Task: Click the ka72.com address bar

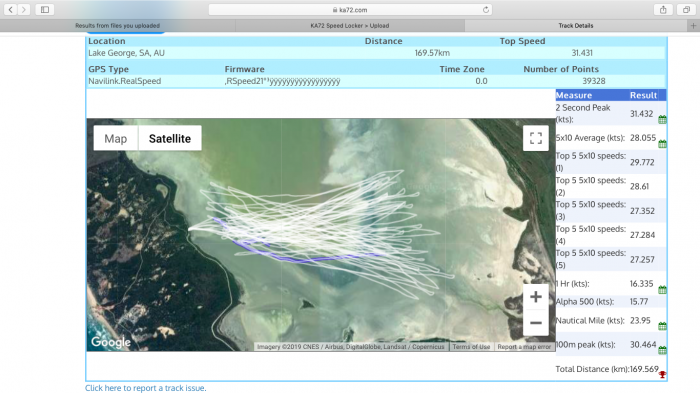Action: tap(350, 9)
